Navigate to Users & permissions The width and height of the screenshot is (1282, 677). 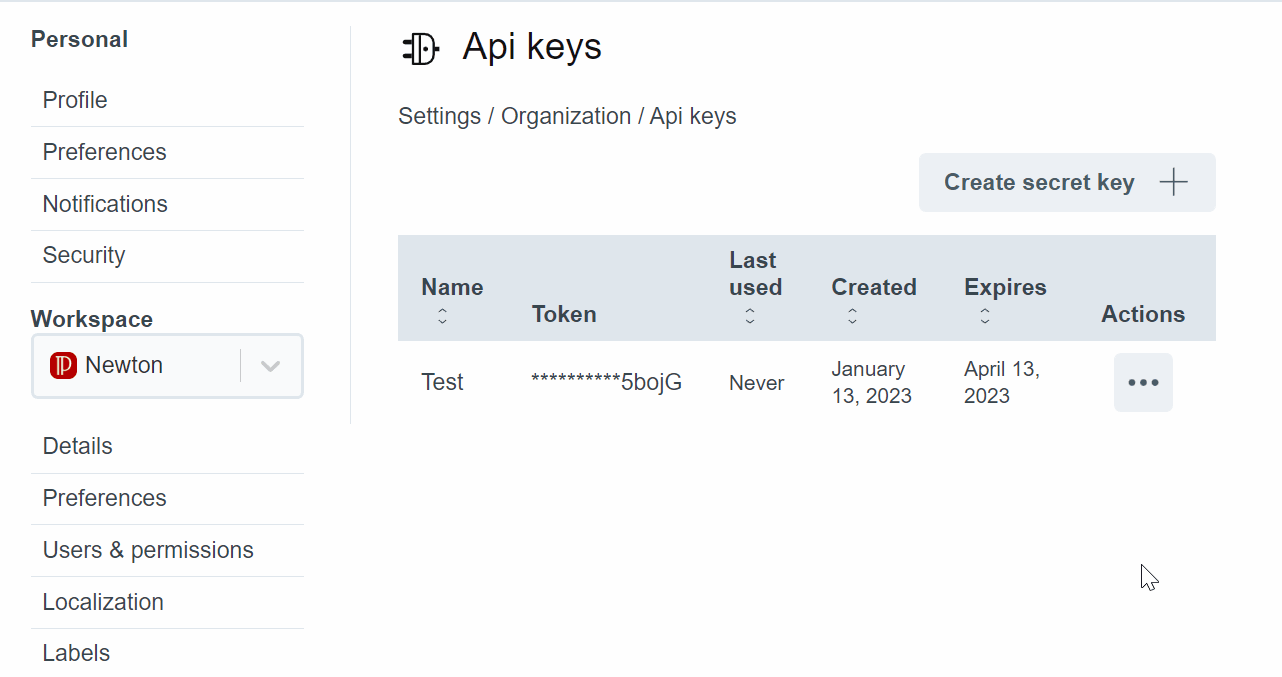pyautogui.click(x=148, y=550)
